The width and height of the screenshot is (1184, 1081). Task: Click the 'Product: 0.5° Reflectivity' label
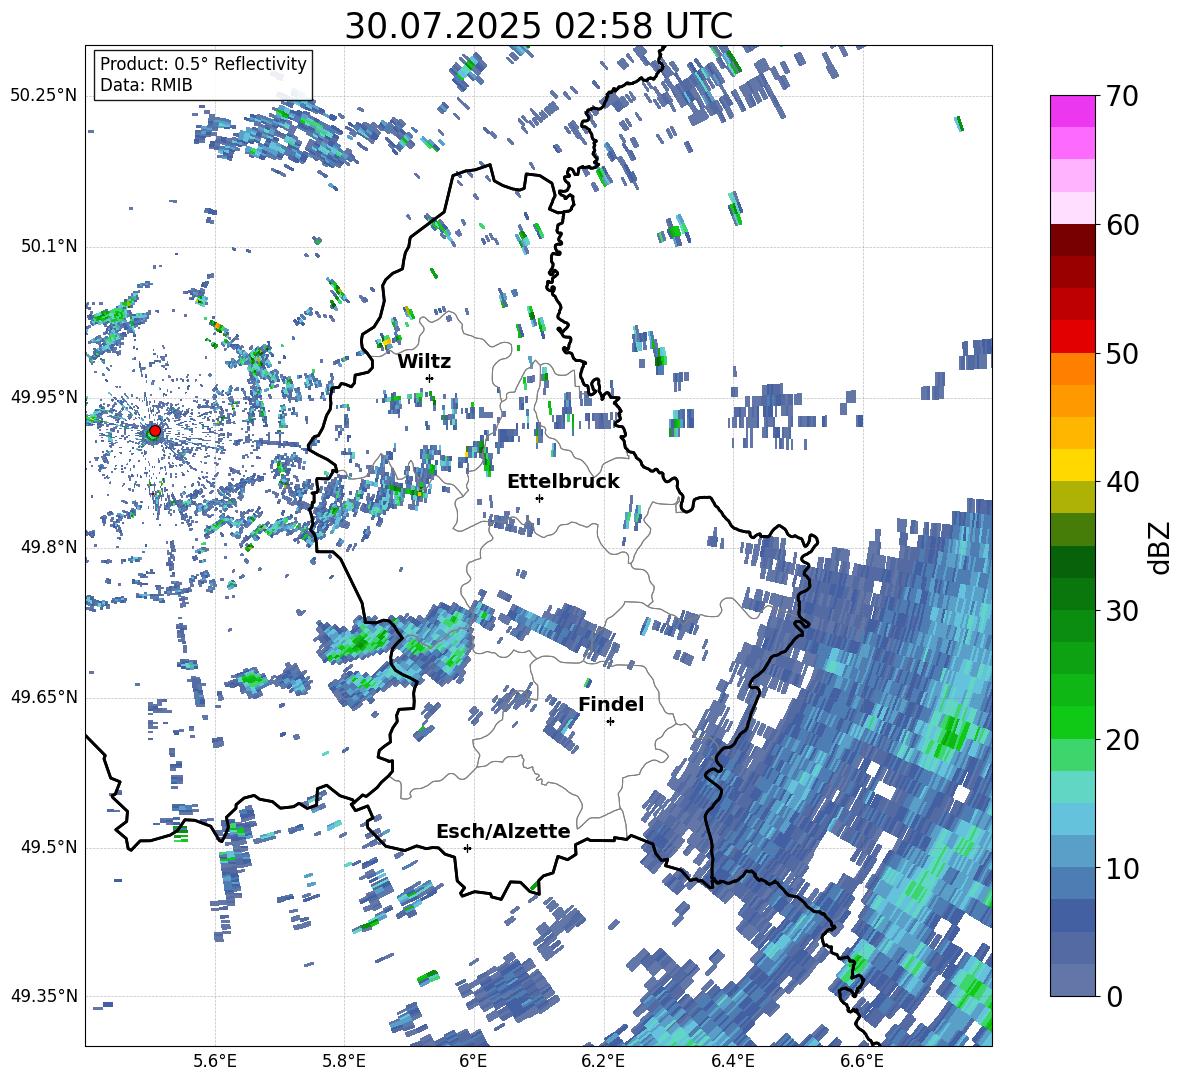point(203,63)
